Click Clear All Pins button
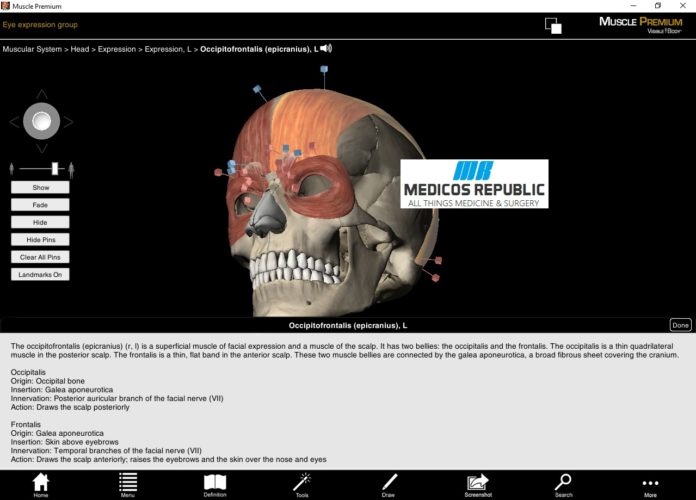Viewport: 696px width, 500px height. tap(40, 257)
